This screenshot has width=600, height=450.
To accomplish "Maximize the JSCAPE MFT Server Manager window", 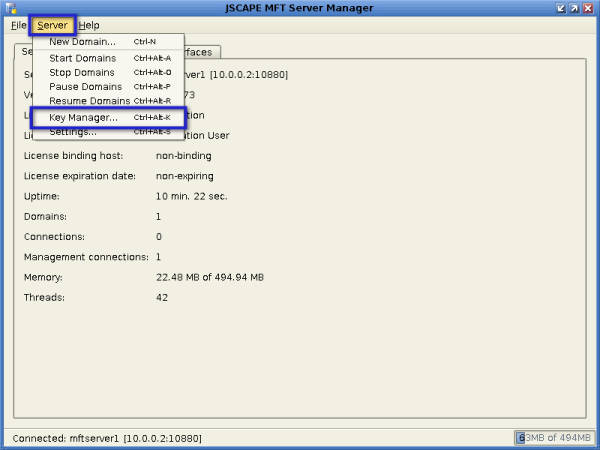I will point(574,8).
